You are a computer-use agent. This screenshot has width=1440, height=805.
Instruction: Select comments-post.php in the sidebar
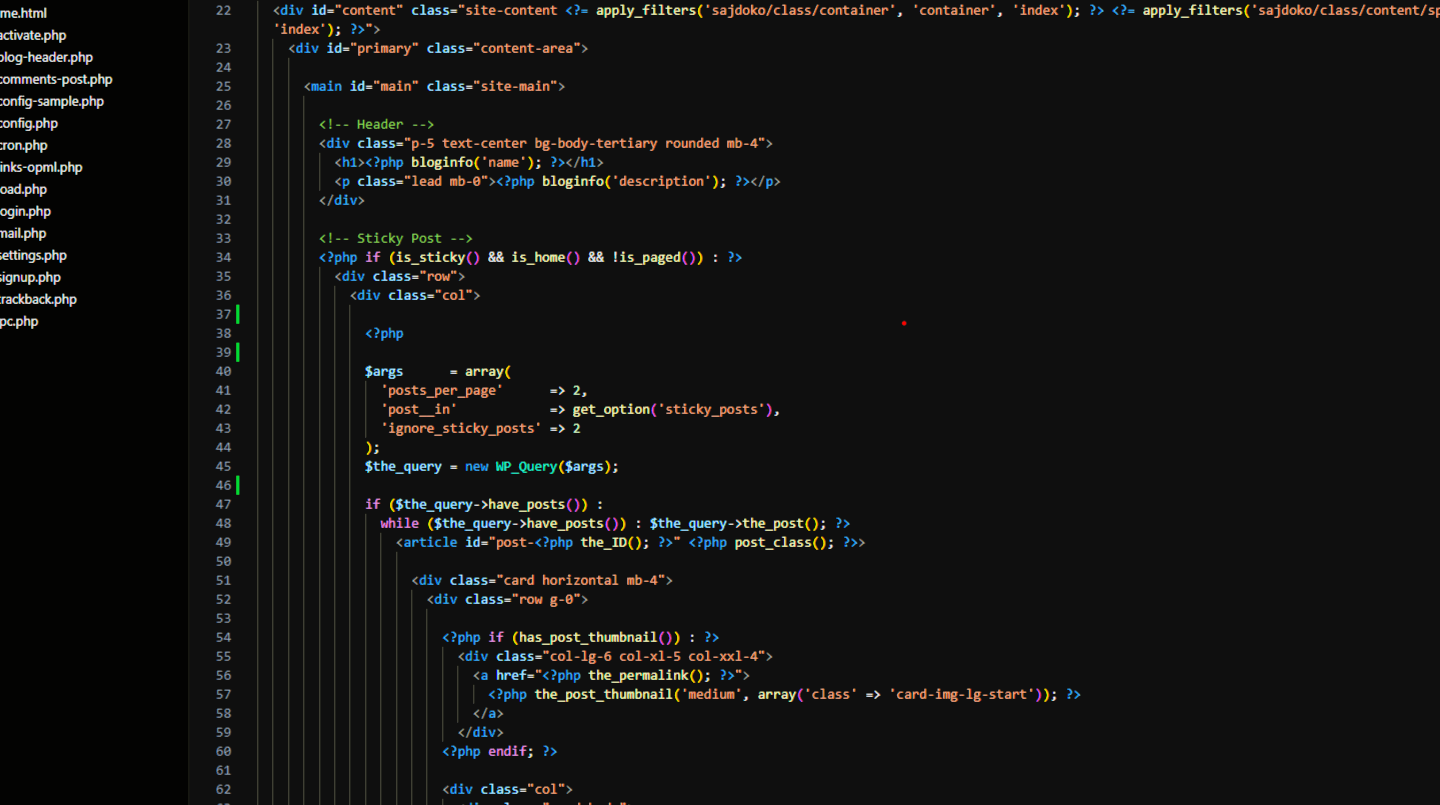[x=56, y=79]
